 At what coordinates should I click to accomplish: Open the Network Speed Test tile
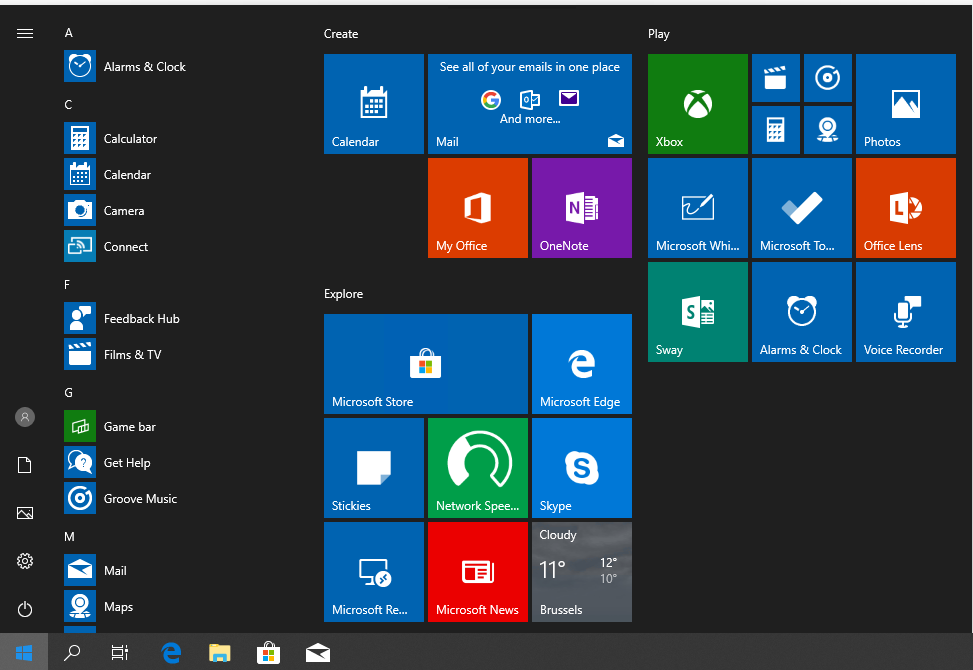(478, 468)
